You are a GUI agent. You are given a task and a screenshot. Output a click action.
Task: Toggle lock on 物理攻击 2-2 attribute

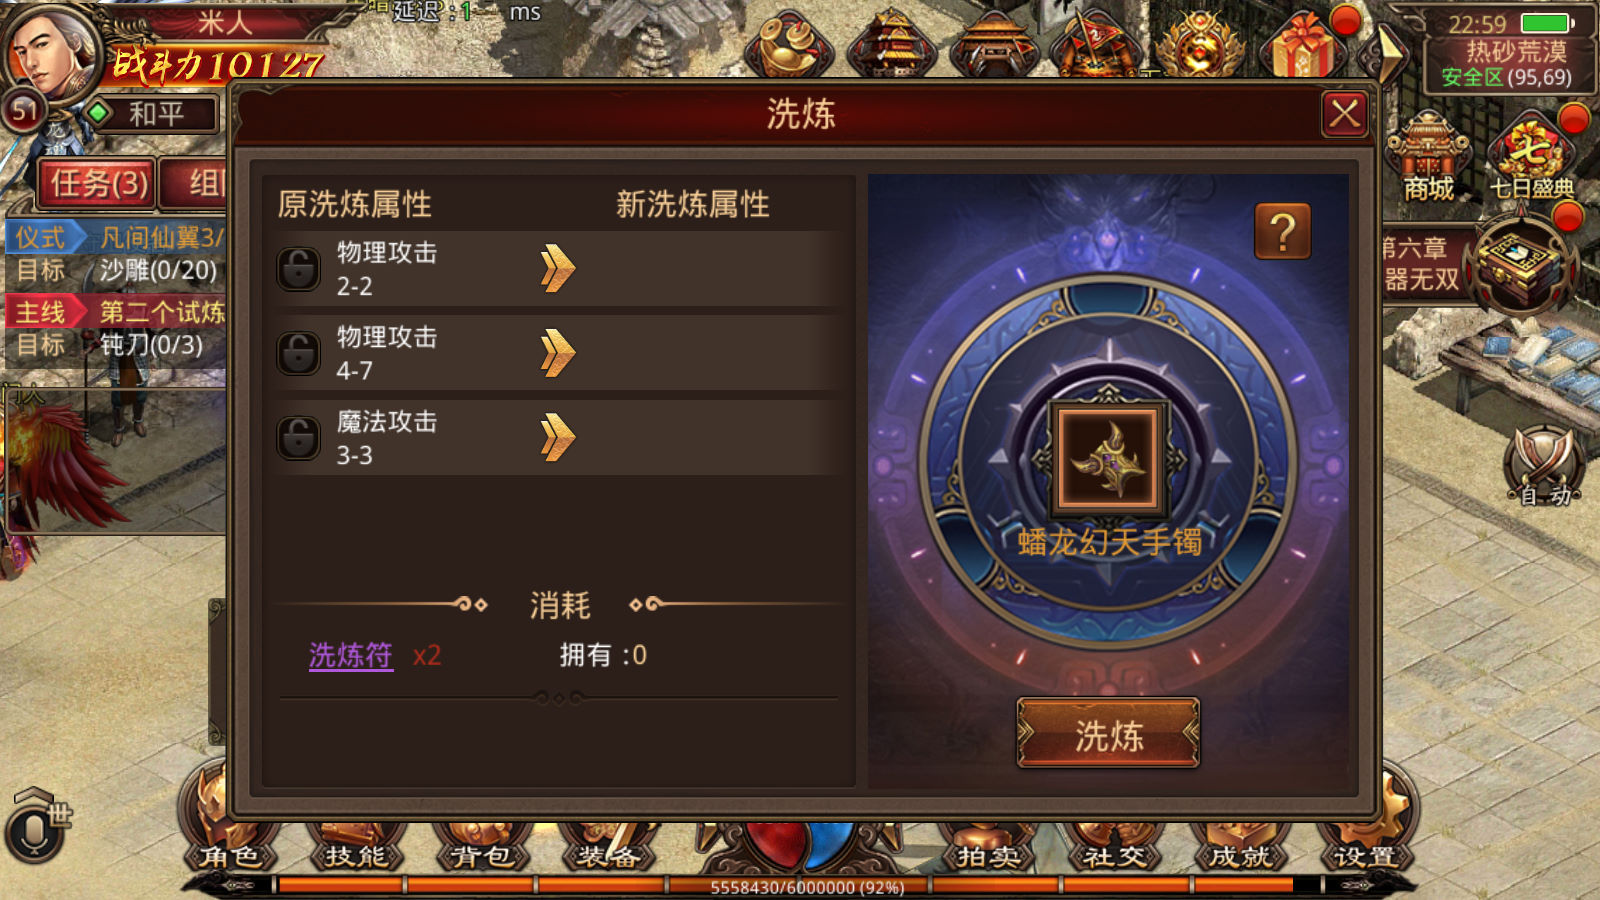click(x=298, y=269)
